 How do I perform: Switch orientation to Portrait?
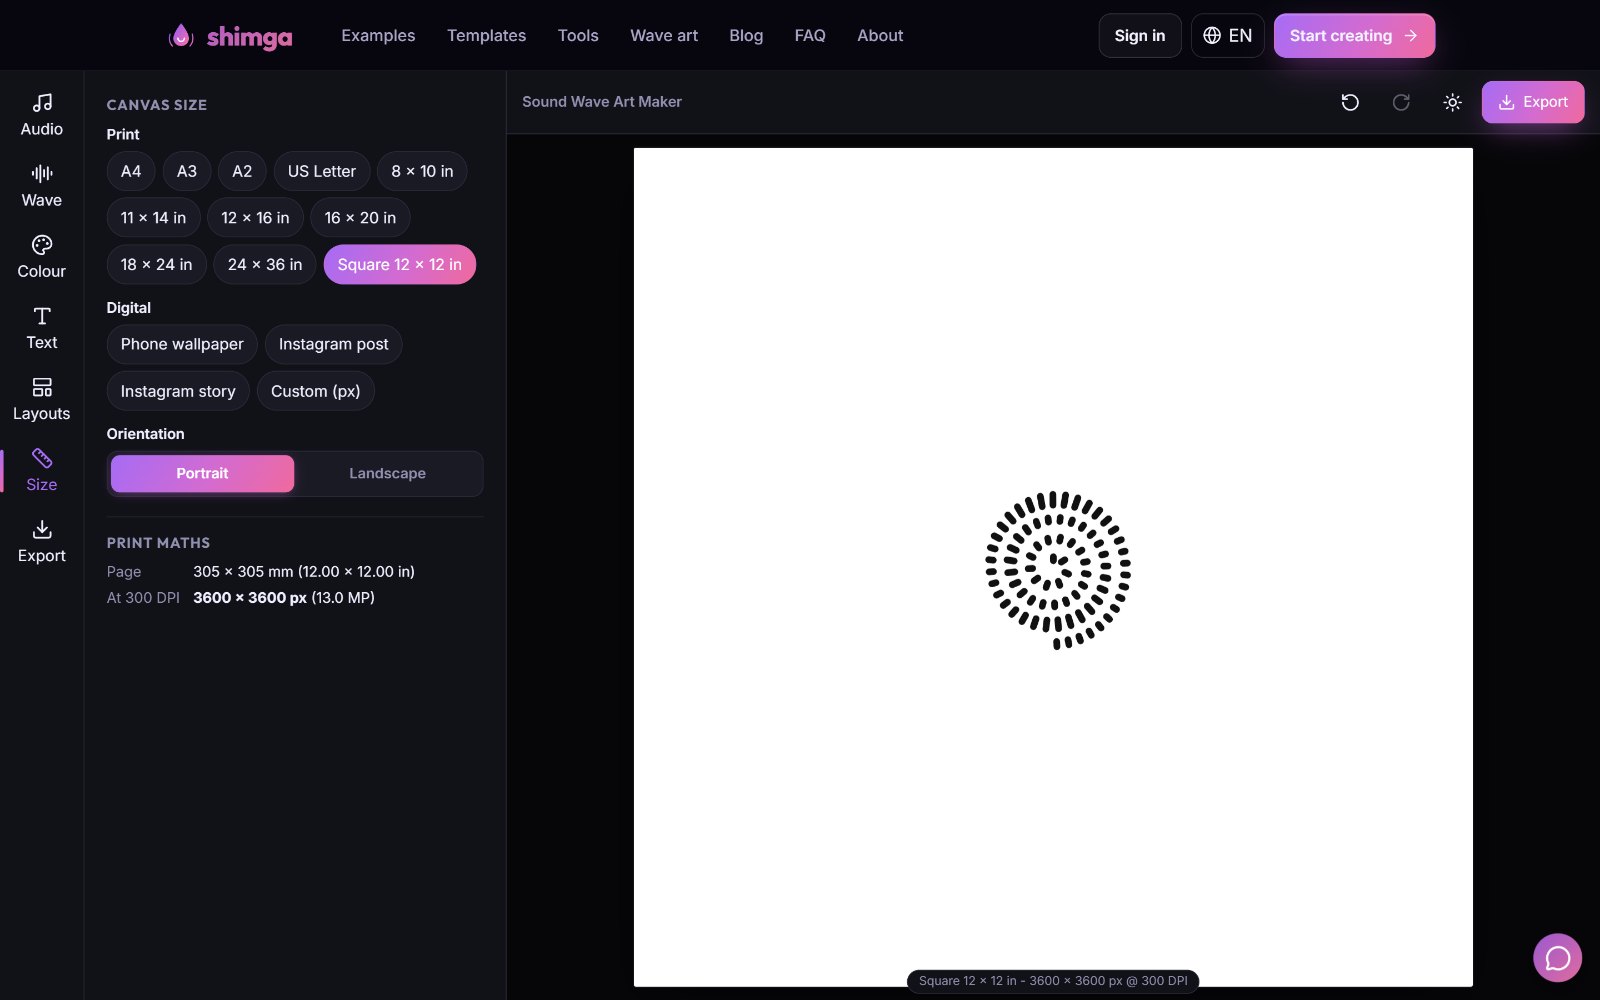pos(202,474)
